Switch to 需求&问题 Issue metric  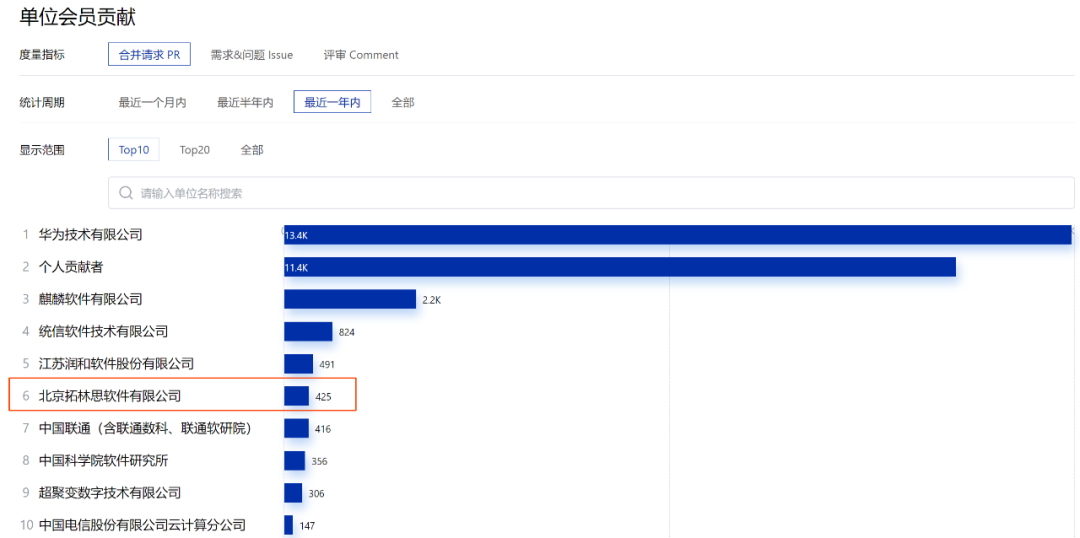pyautogui.click(x=252, y=55)
